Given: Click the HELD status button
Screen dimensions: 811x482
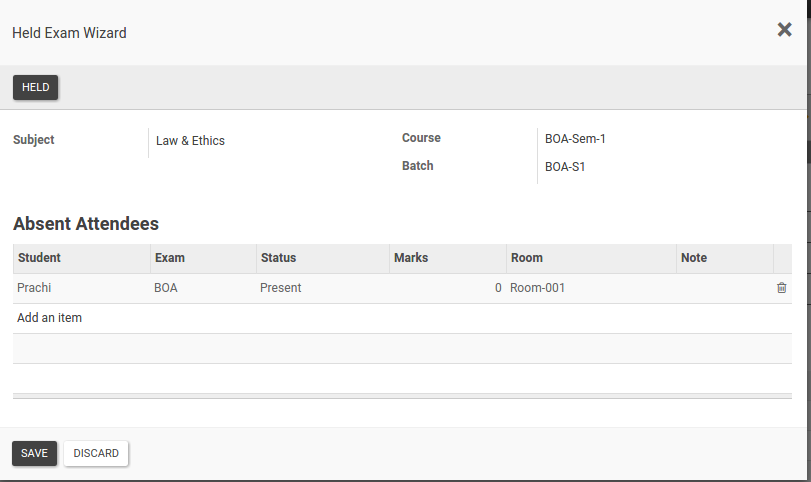Looking at the screenshot, I should [x=36, y=88].
